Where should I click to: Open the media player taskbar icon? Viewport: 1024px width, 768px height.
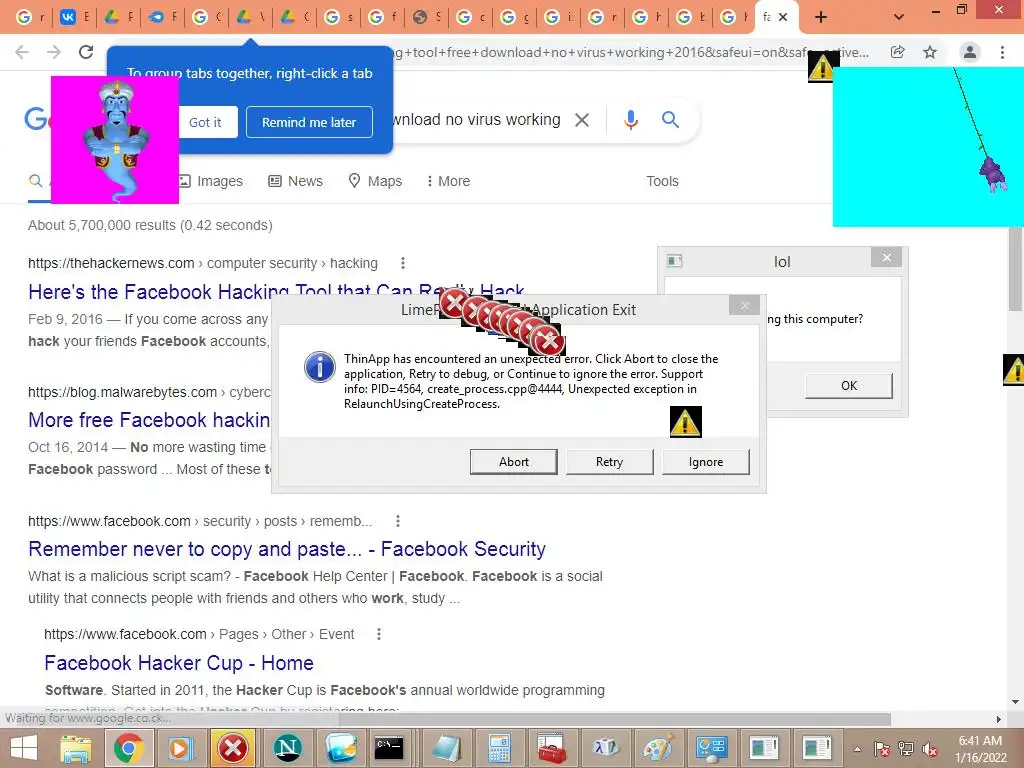click(181, 748)
